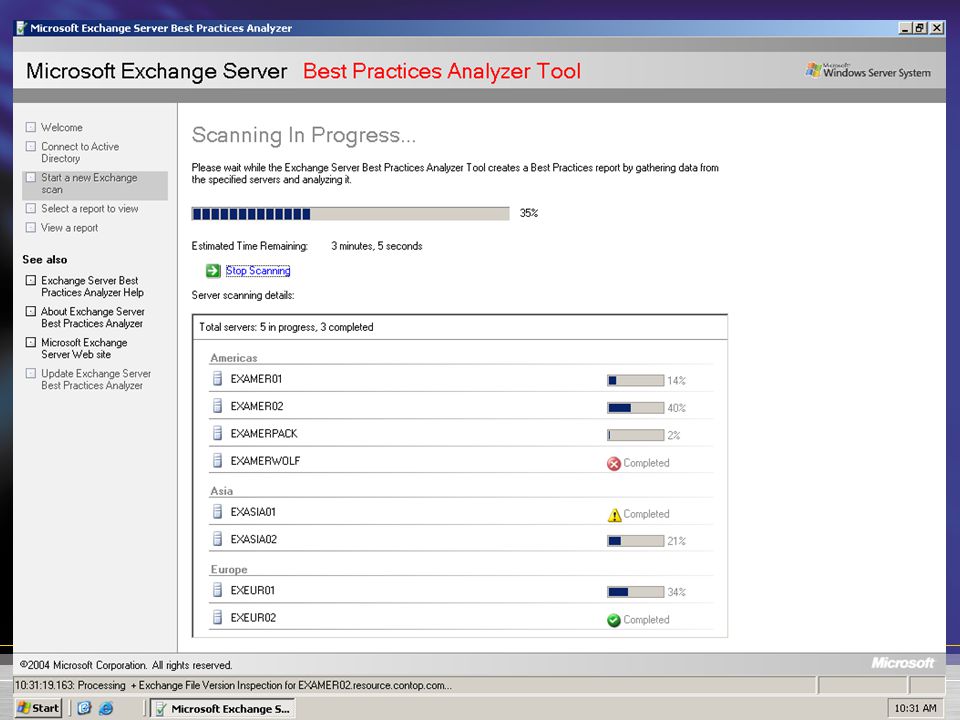Screen dimensions: 960x720
Task: Select the EXEUR01 server icon
Action: pyautogui.click(x=217, y=590)
